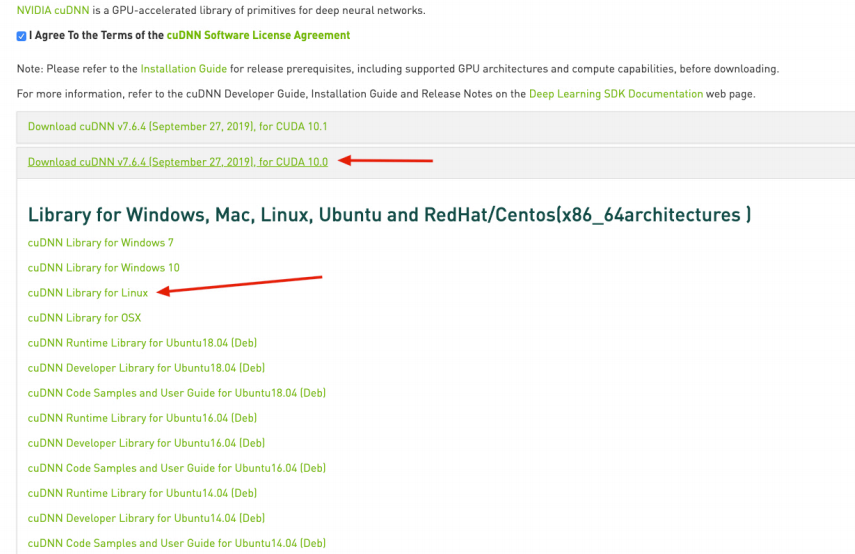Download Code Samples and User Guide Ubuntu14.04
Viewport: 855px width, 554px height.
177,544
